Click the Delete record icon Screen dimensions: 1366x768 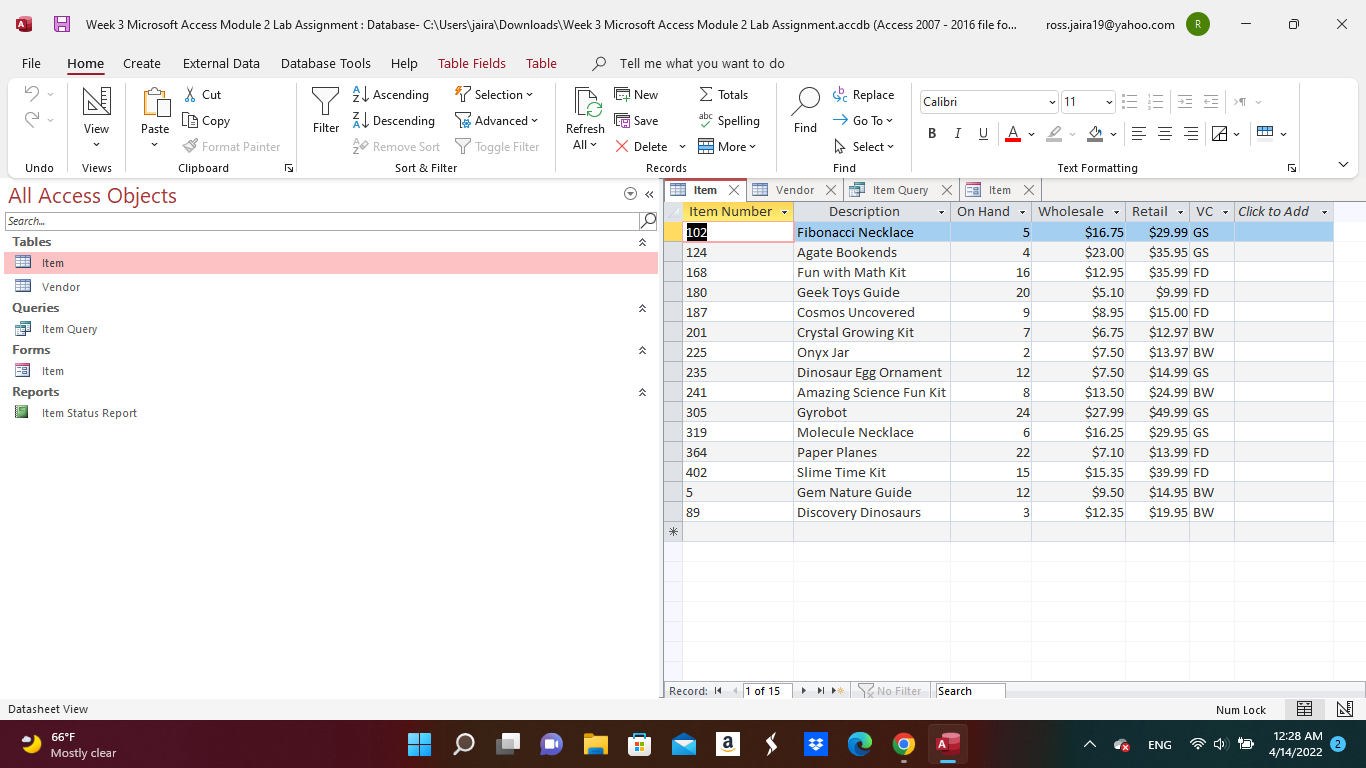coord(622,146)
